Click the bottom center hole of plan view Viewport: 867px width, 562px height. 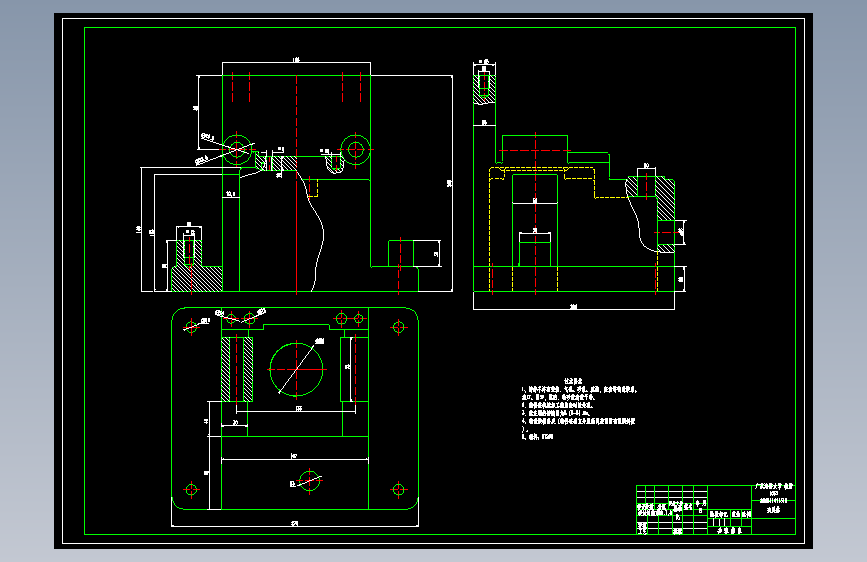click(x=310, y=480)
